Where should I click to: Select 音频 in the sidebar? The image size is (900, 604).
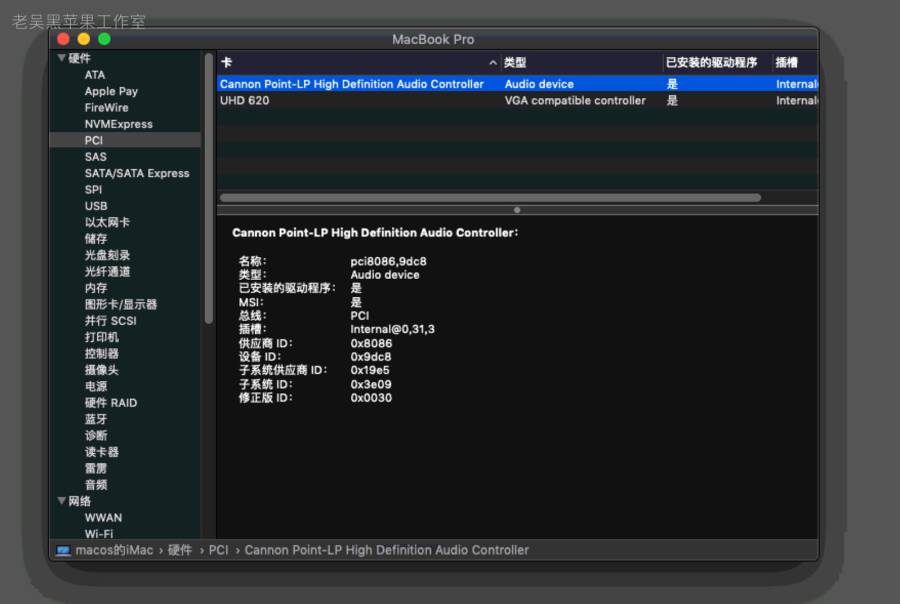[x=94, y=484]
